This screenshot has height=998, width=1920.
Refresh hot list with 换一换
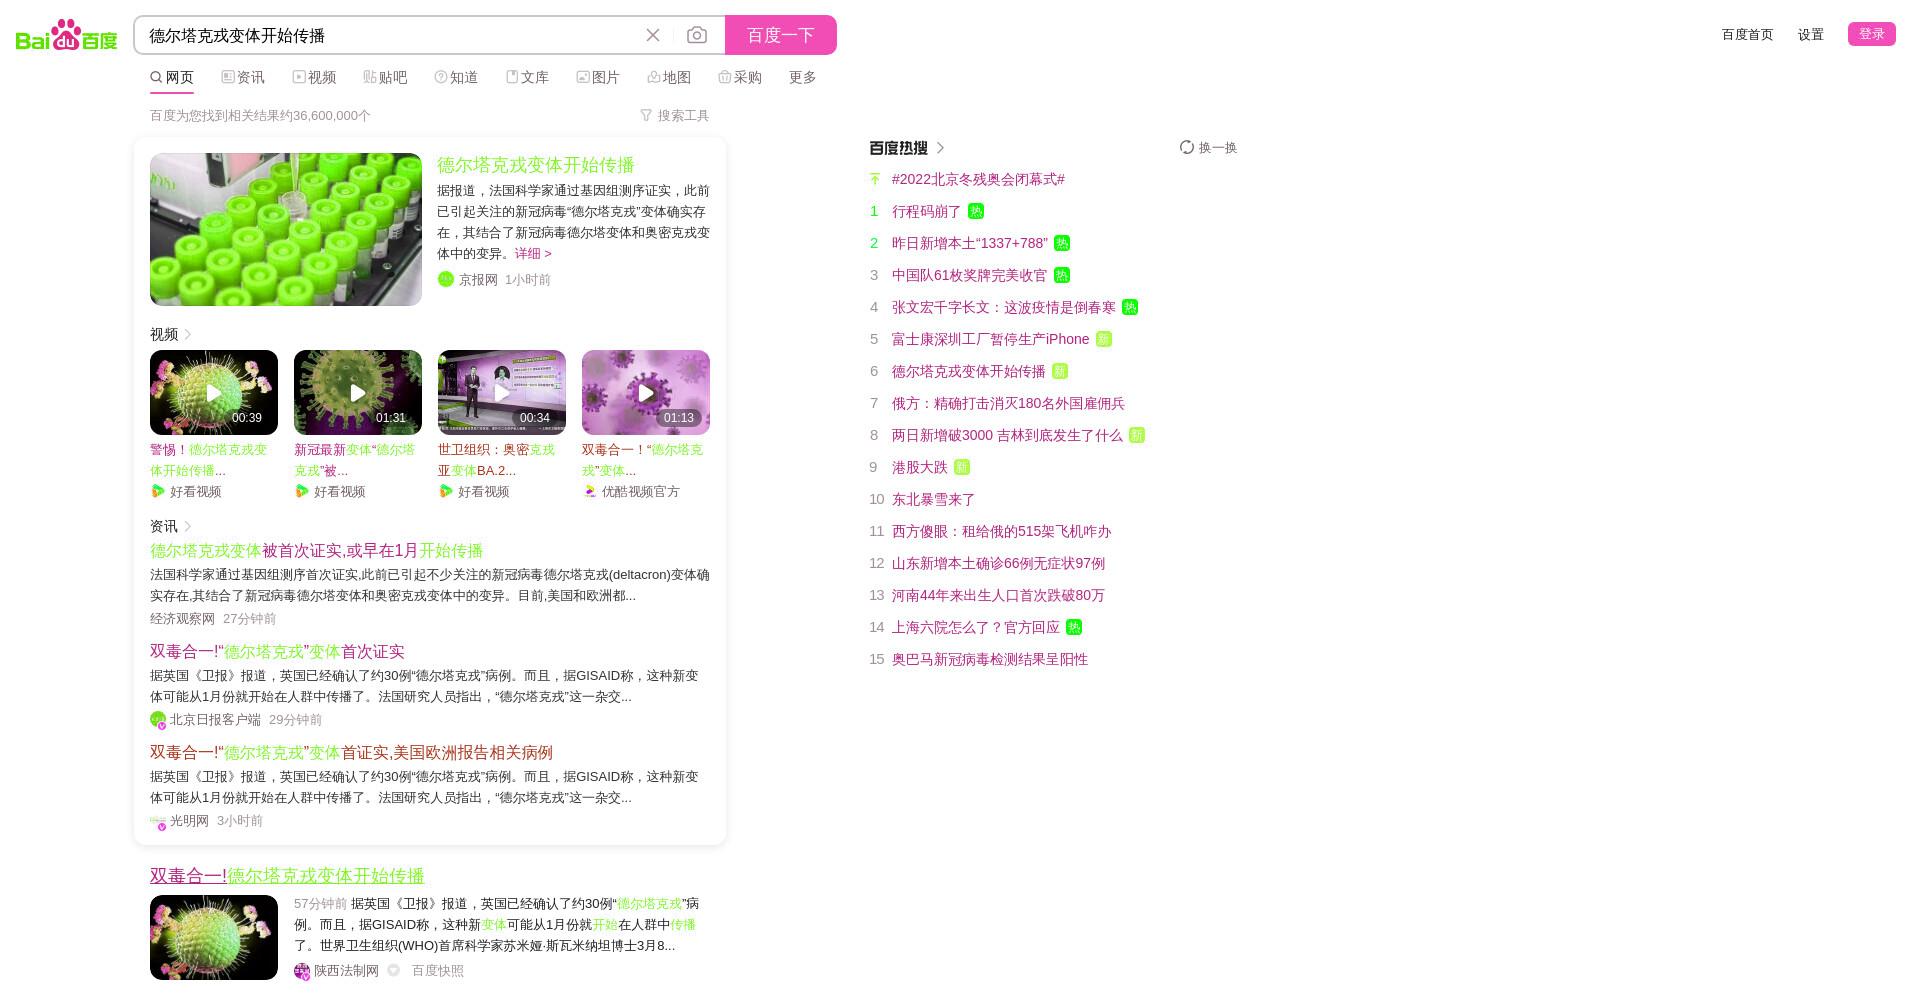tap(1208, 148)
